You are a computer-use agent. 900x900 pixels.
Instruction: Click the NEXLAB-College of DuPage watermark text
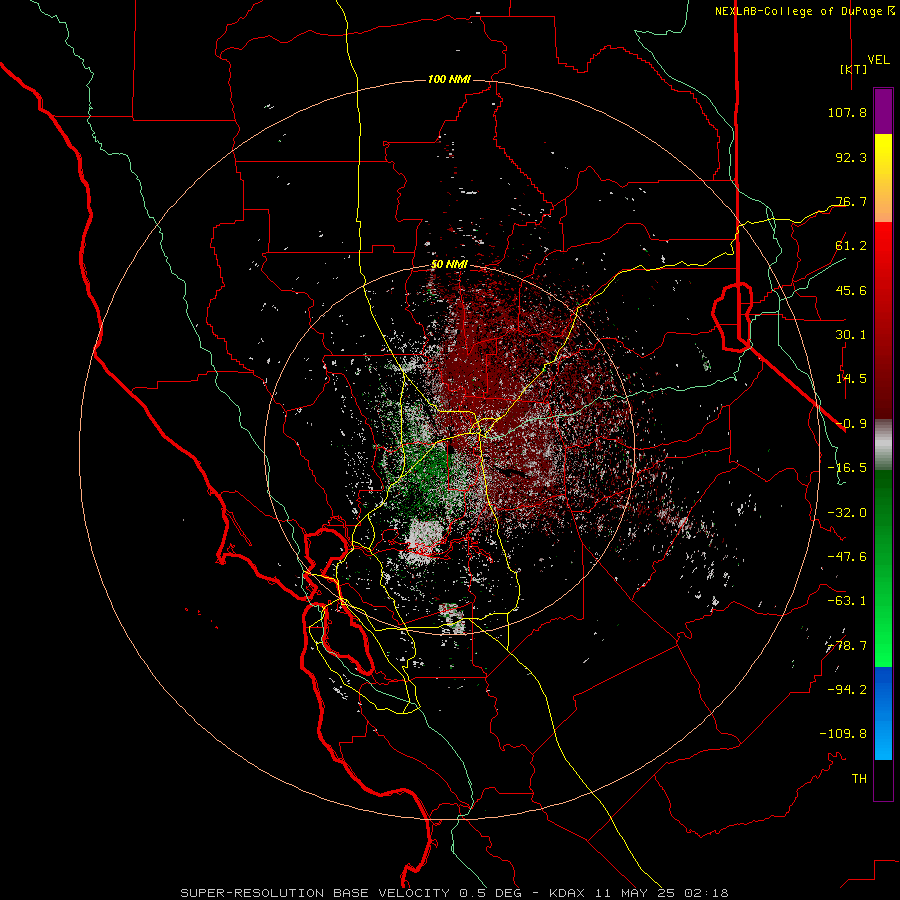(x=804, y=11)
